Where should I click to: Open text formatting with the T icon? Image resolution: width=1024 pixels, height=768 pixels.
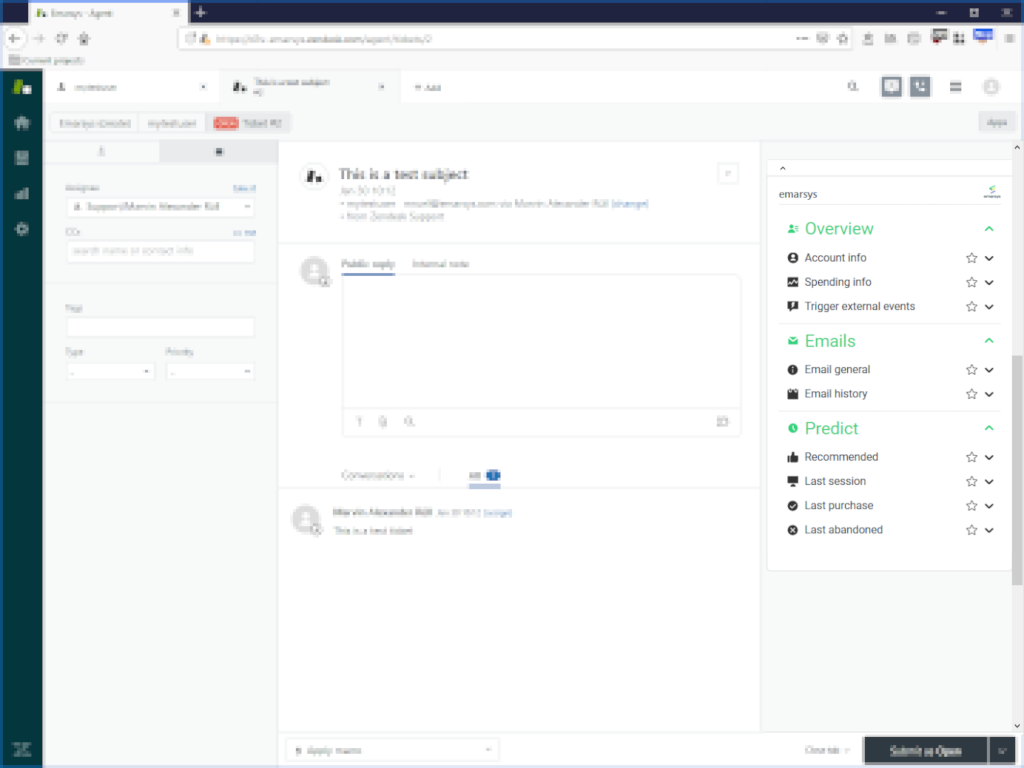359,422
